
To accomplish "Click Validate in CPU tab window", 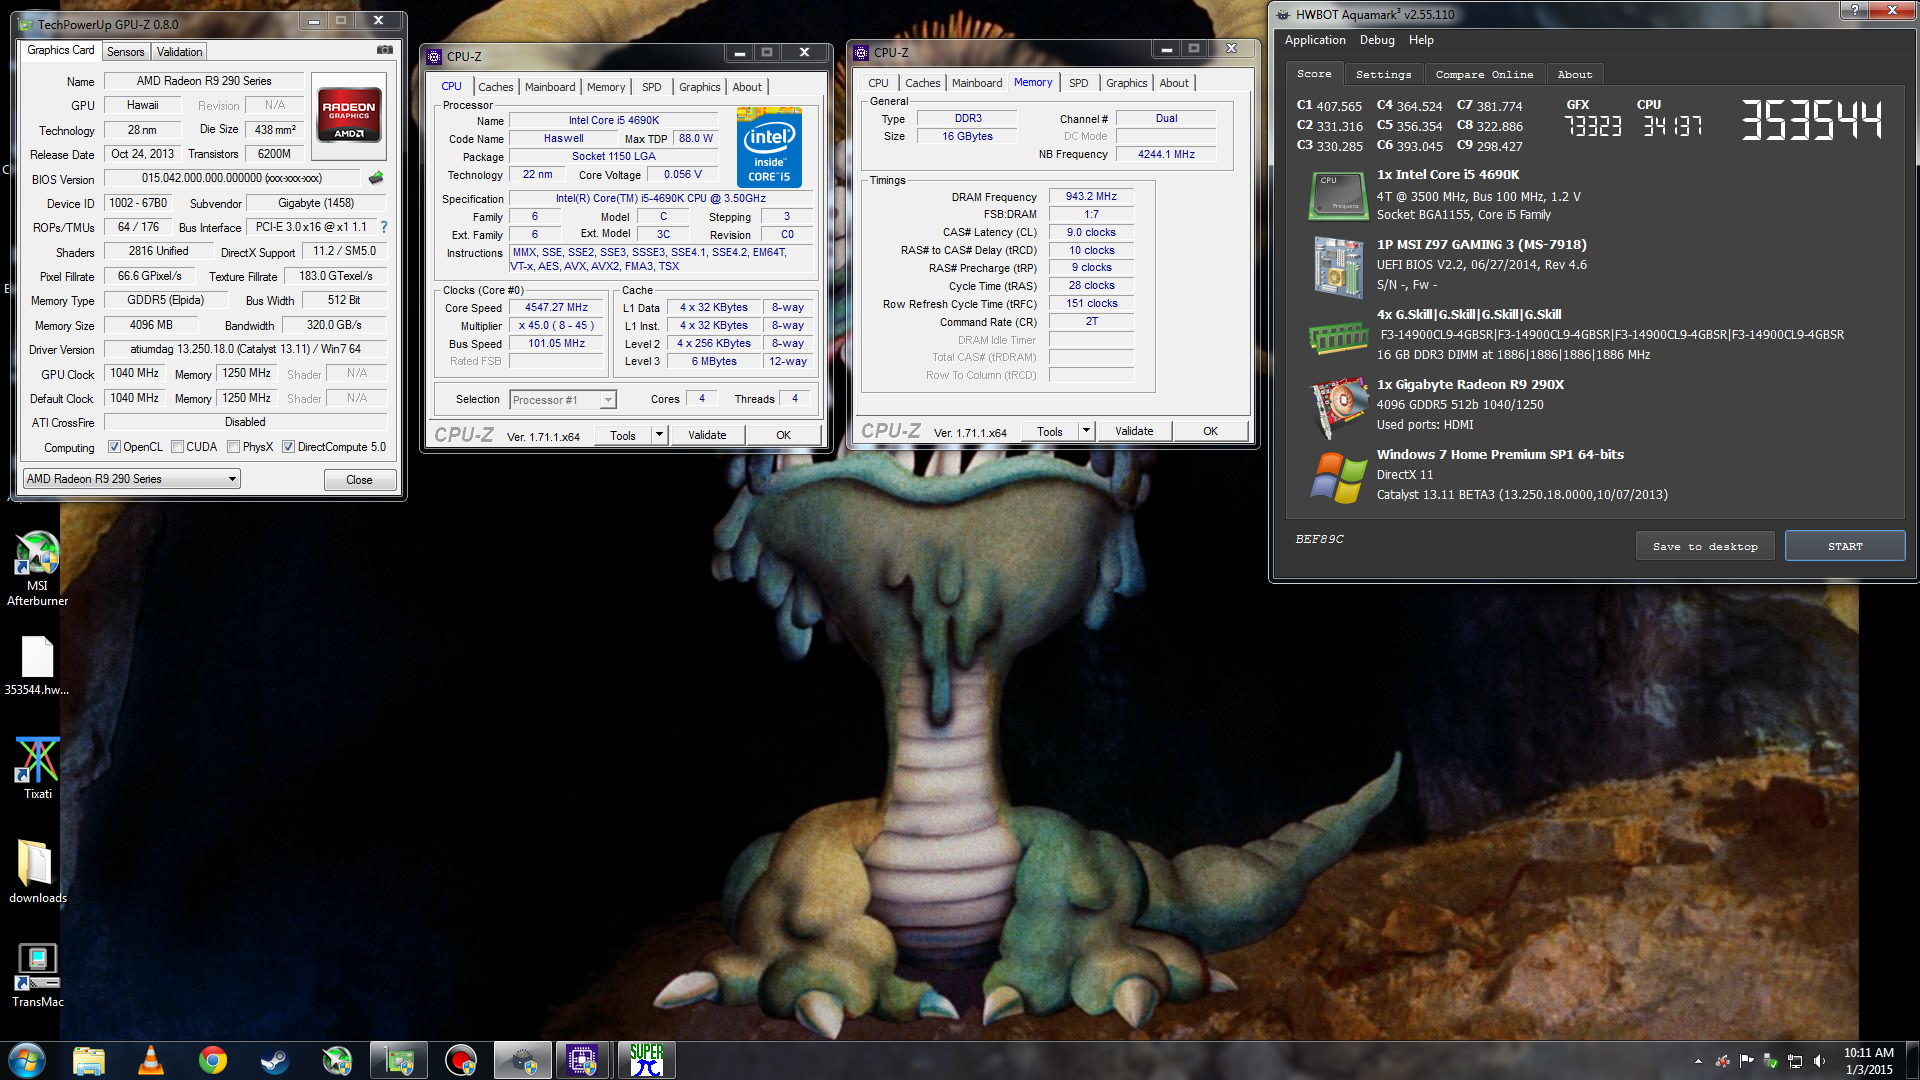I will point(707,435).
